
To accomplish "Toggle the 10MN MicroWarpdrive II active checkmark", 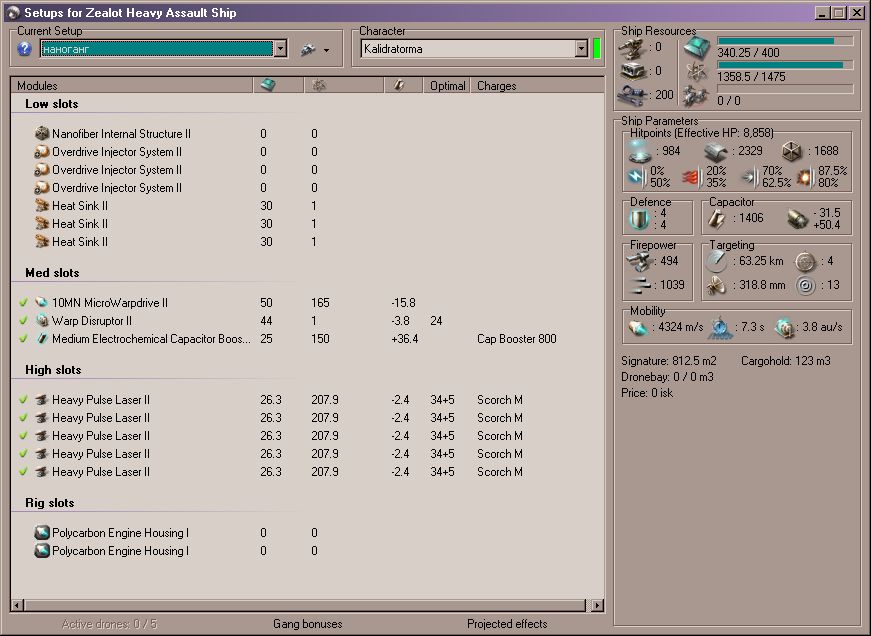I will [x=23, y=303].
